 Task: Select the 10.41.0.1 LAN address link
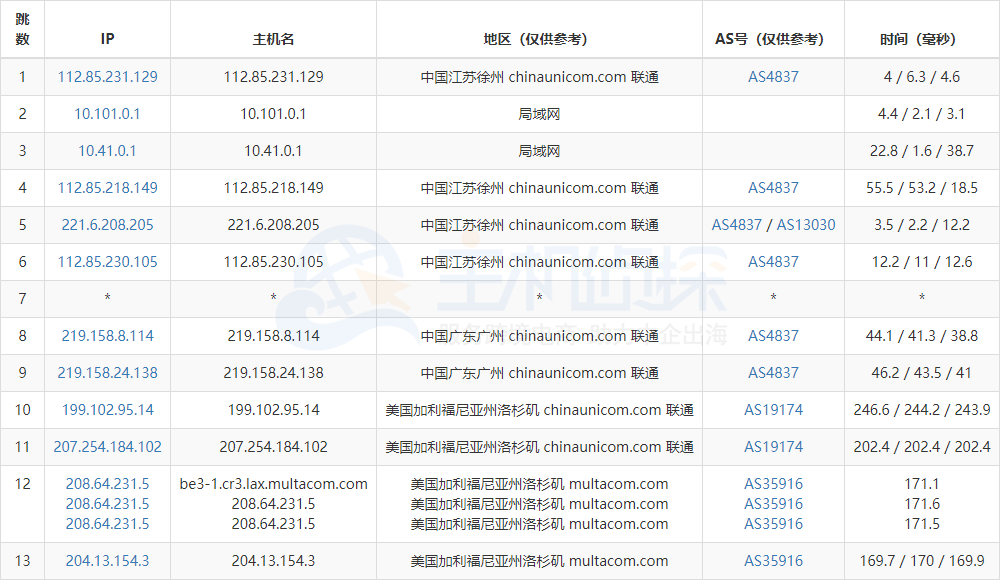[106, 151]
